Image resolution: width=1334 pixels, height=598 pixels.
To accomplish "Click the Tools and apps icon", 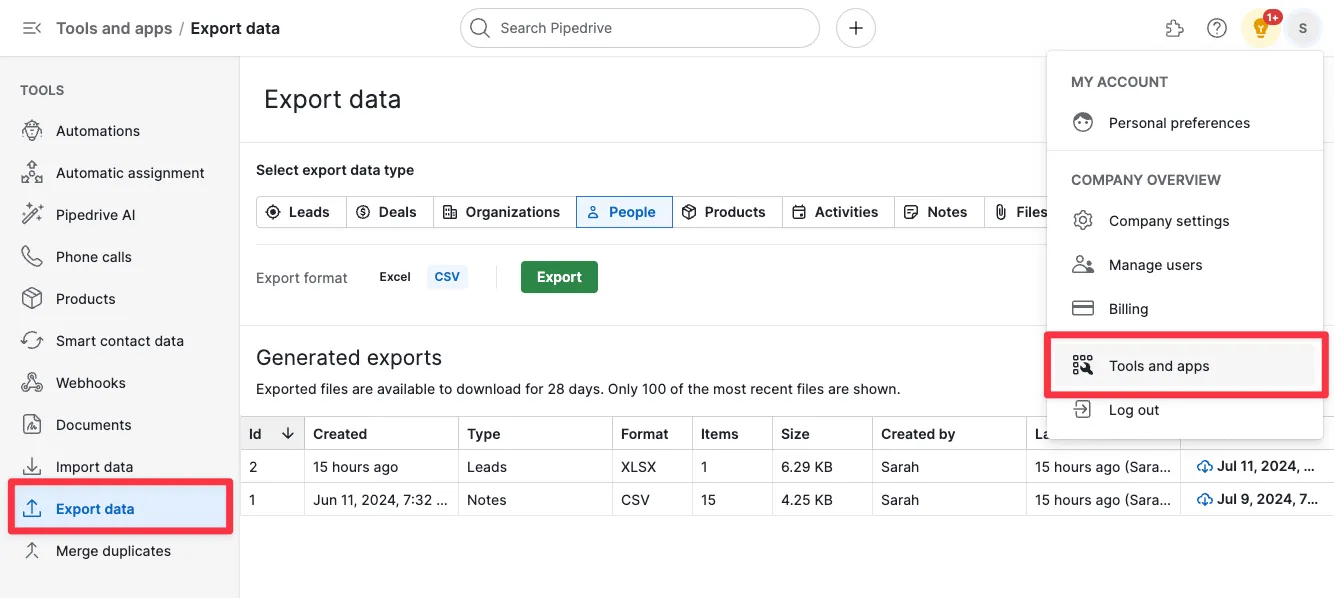I will pos(1083,366).
